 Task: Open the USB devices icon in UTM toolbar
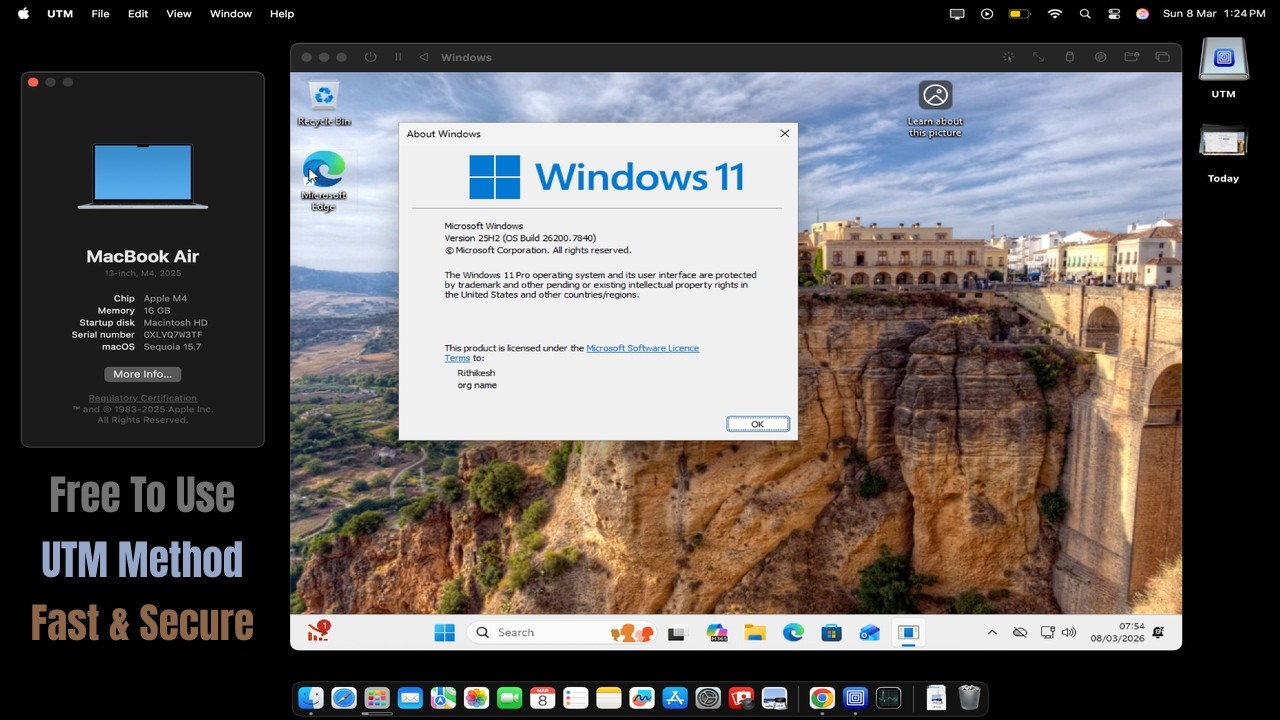(x=1069, y=57)
